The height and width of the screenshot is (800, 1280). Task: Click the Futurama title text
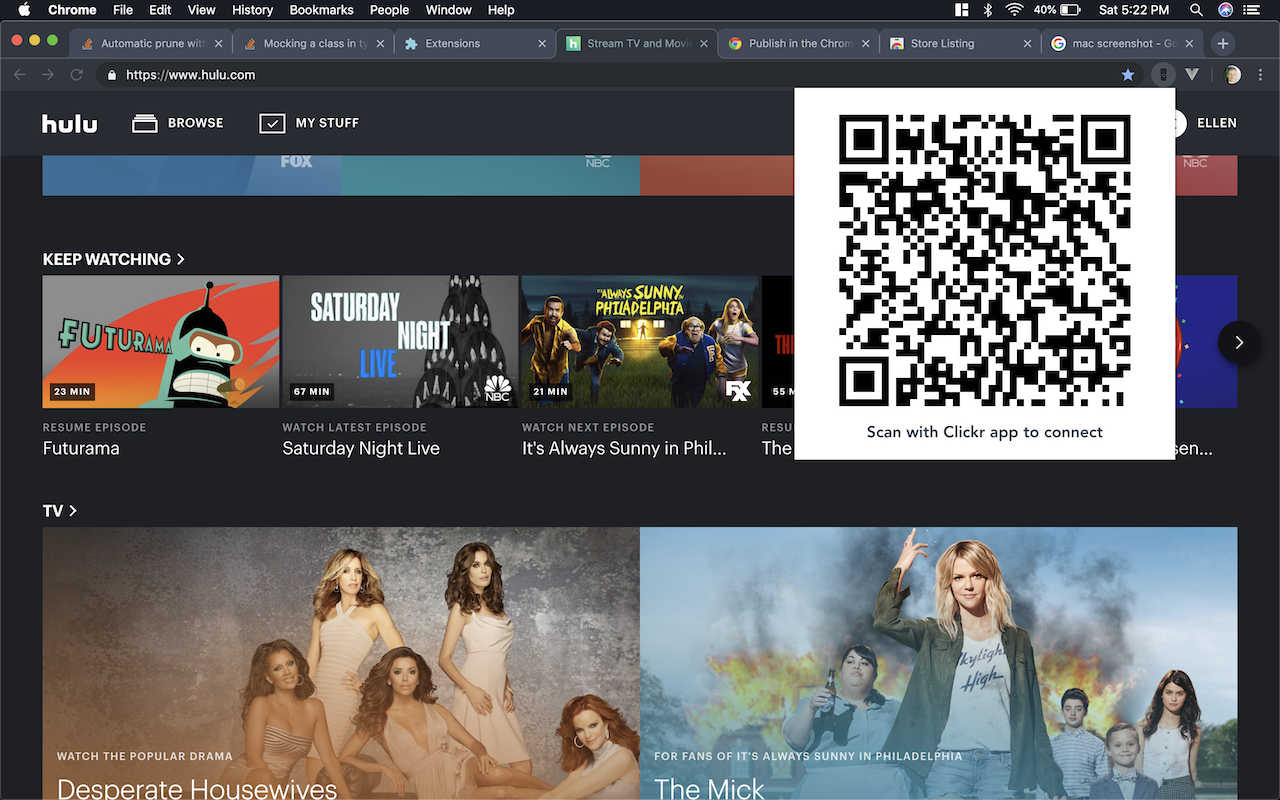(x=81, y=448)
